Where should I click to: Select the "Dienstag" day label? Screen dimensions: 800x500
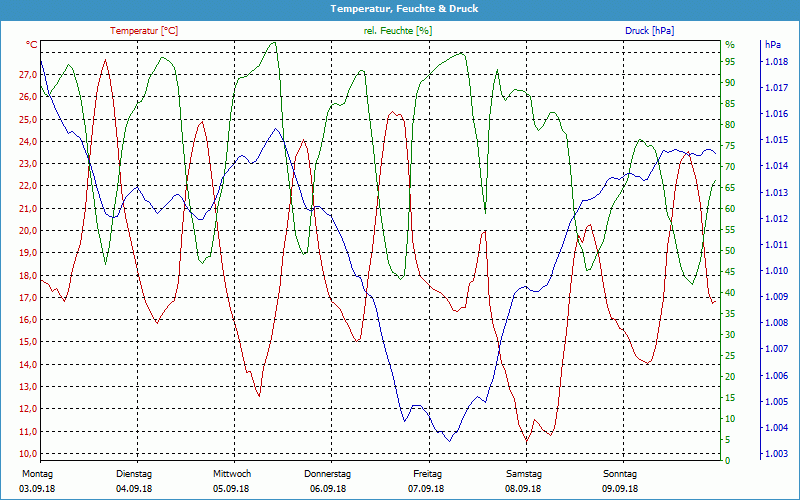[134, 474]
